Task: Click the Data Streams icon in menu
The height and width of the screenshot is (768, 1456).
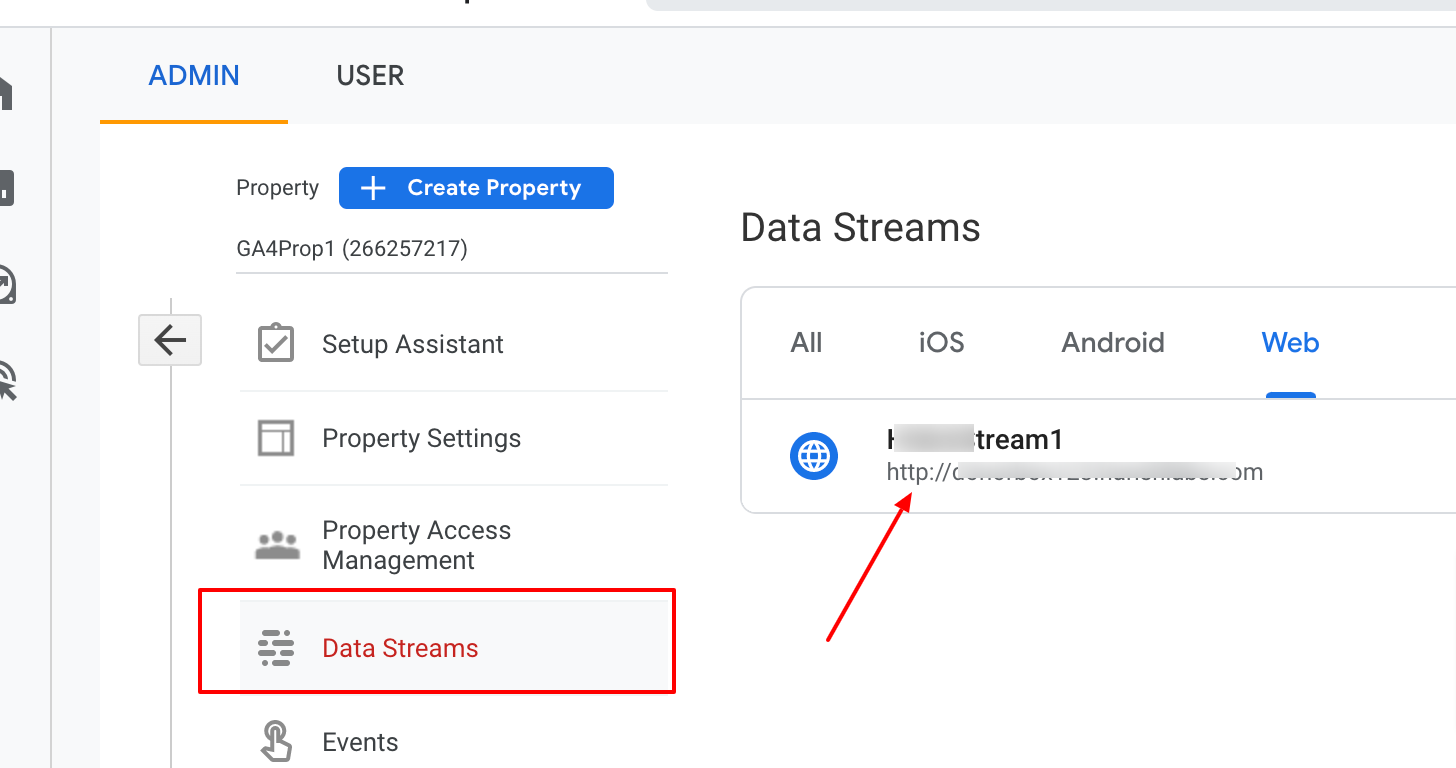Action: (275, 648)
